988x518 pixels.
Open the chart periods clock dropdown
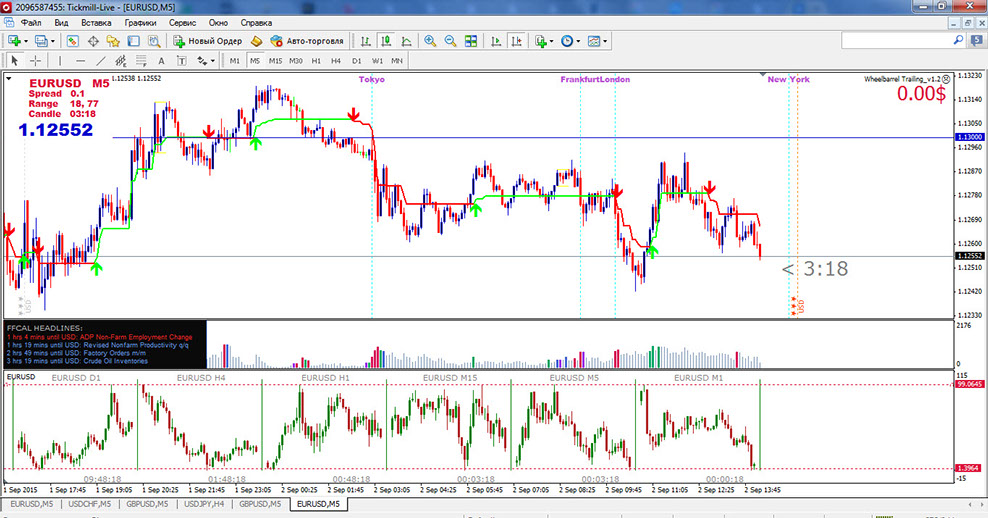click(x=579, y=41)
